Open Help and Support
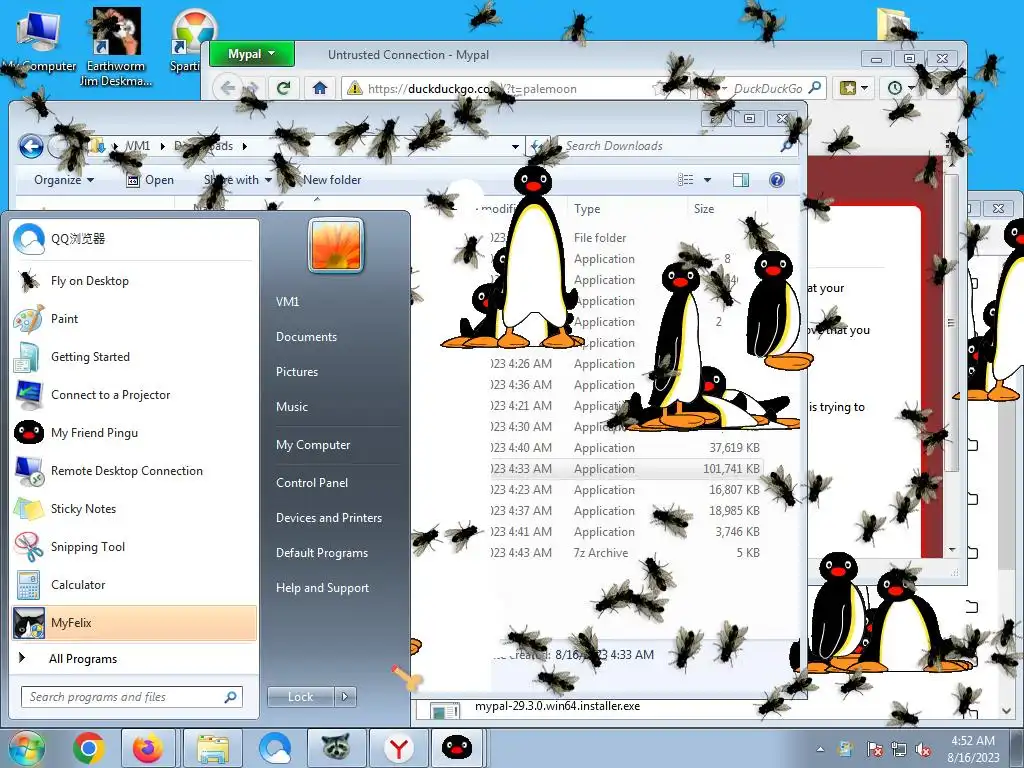 click(323, 588)
